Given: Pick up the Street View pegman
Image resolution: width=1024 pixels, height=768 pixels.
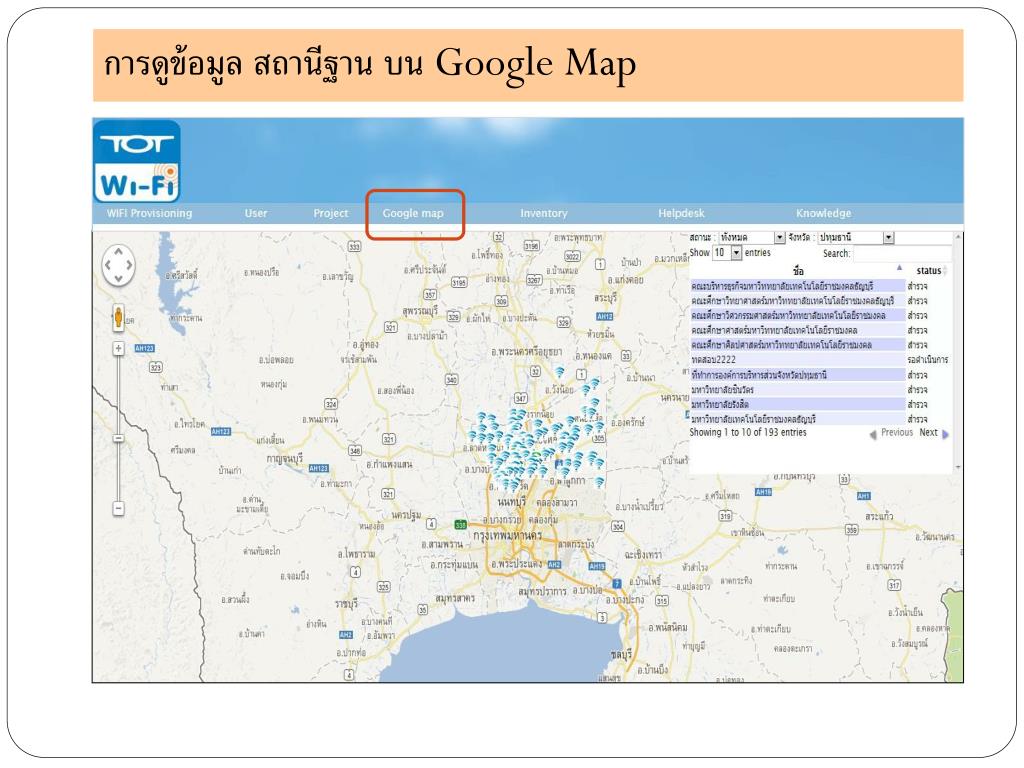Looking at the screenshot, I should tap(118, 317).
